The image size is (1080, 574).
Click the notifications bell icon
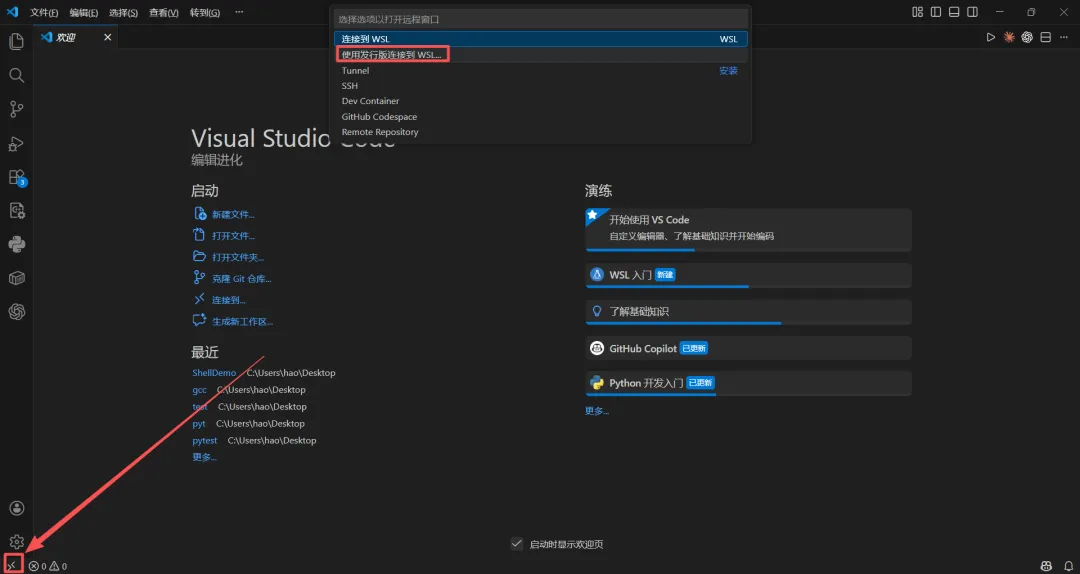pyautogui.click(x=1068, y=566)
